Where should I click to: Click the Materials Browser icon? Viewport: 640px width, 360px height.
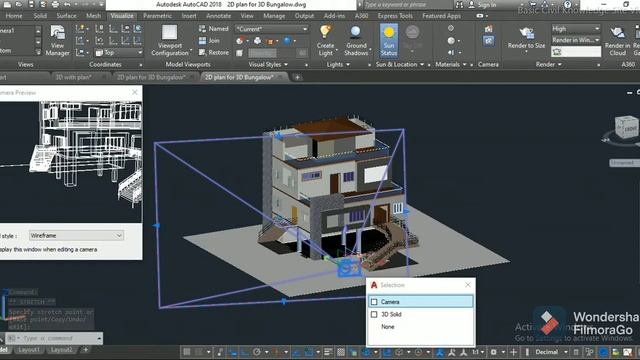click(451, 29)
